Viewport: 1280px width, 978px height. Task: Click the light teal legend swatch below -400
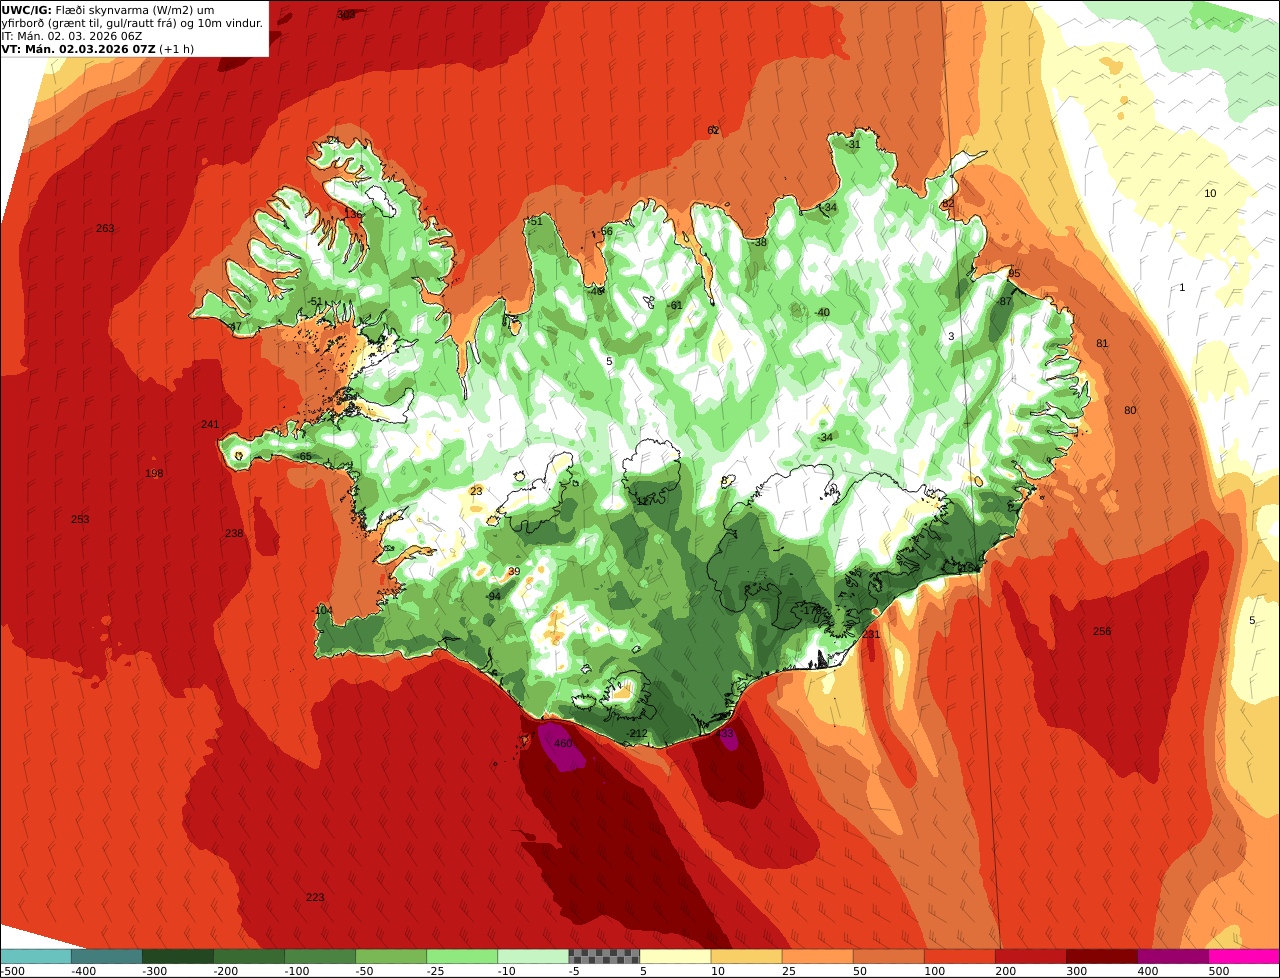click(x=36, y=956)
